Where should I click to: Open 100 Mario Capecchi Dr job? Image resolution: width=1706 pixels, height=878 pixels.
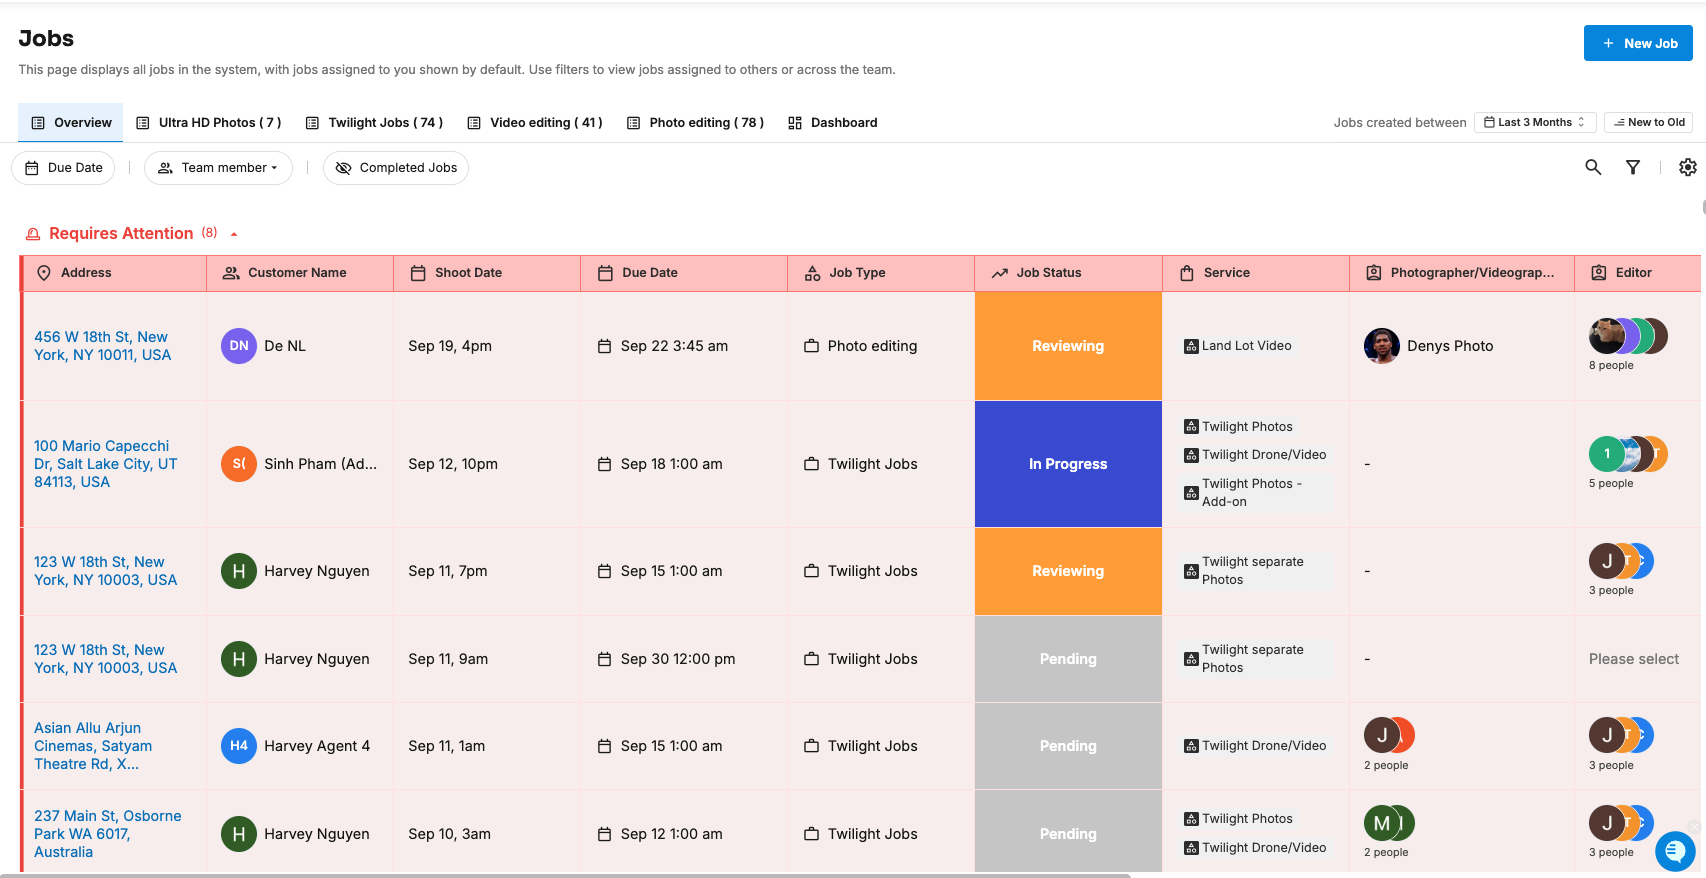point(105,464)
